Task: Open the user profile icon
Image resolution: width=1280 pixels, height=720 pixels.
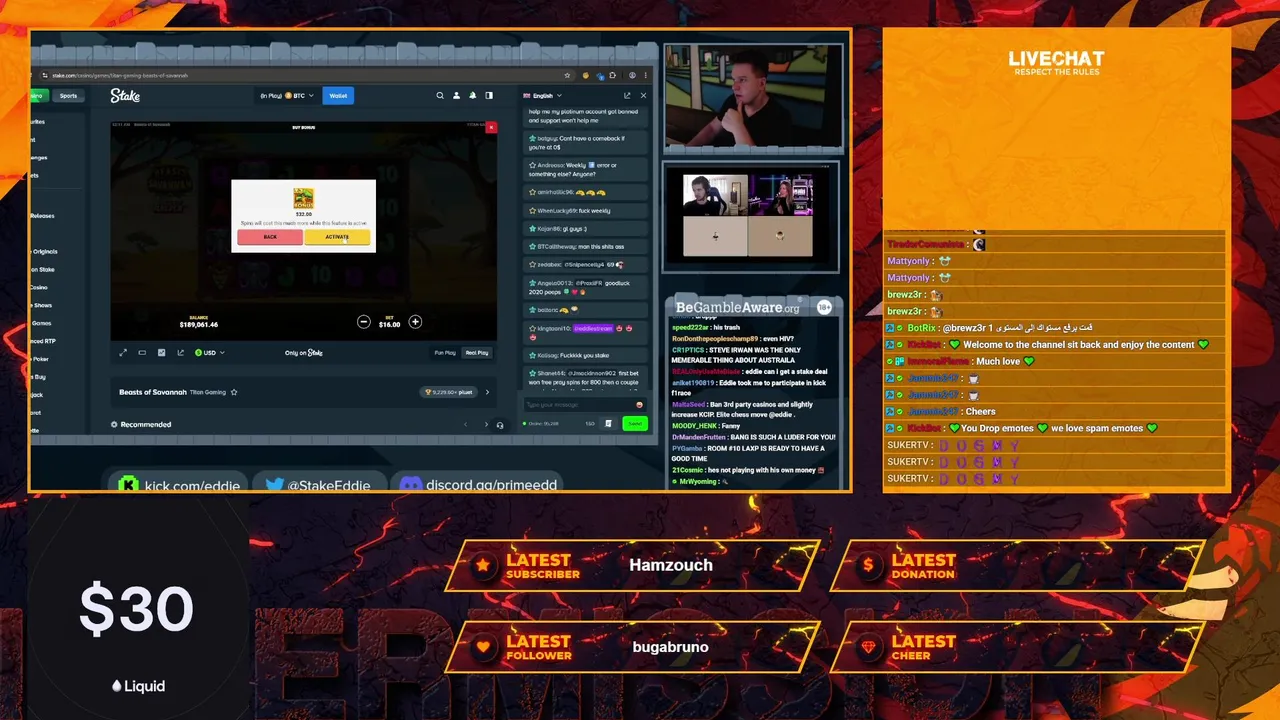Action: point(456,96)
